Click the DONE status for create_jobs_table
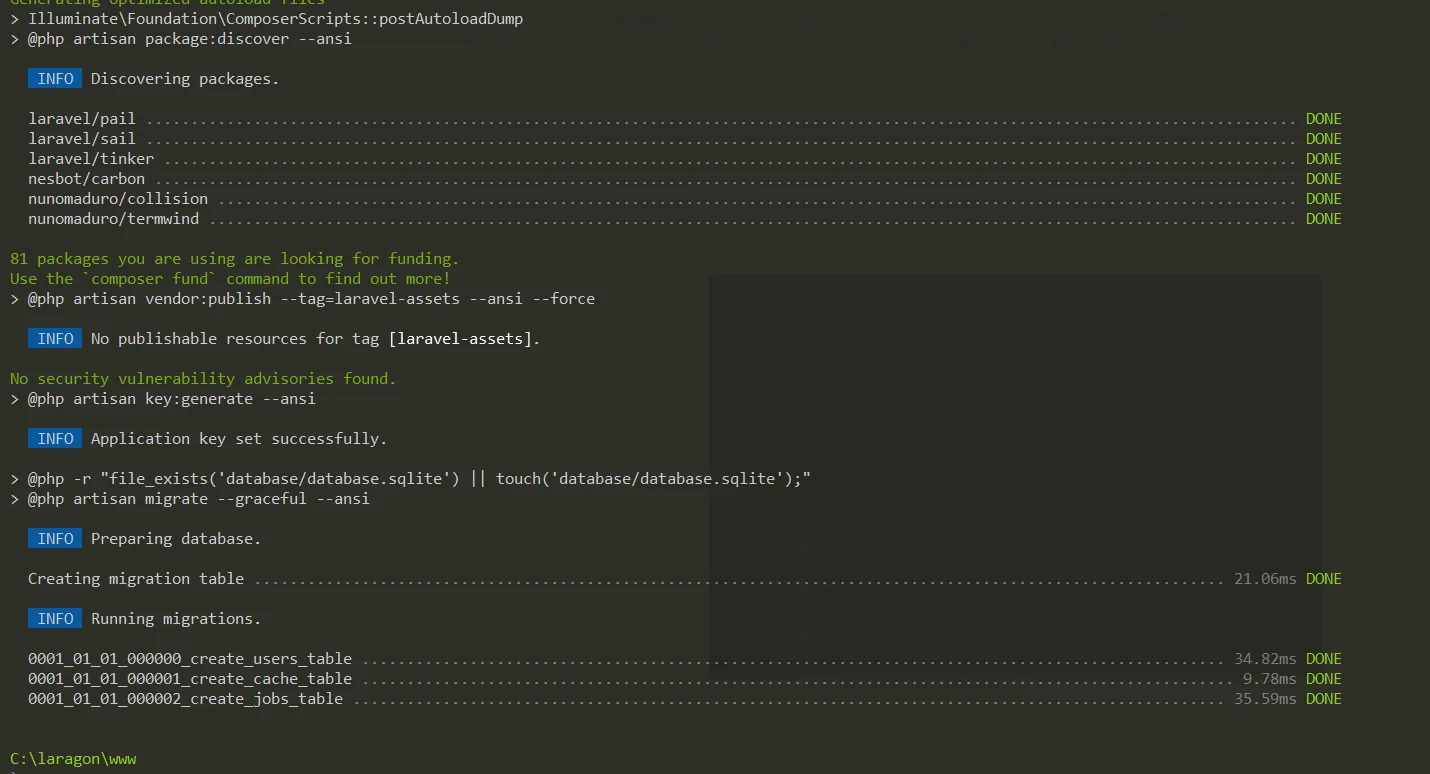The width and height of the screenshot is (1430, 774). [1324, 699]
